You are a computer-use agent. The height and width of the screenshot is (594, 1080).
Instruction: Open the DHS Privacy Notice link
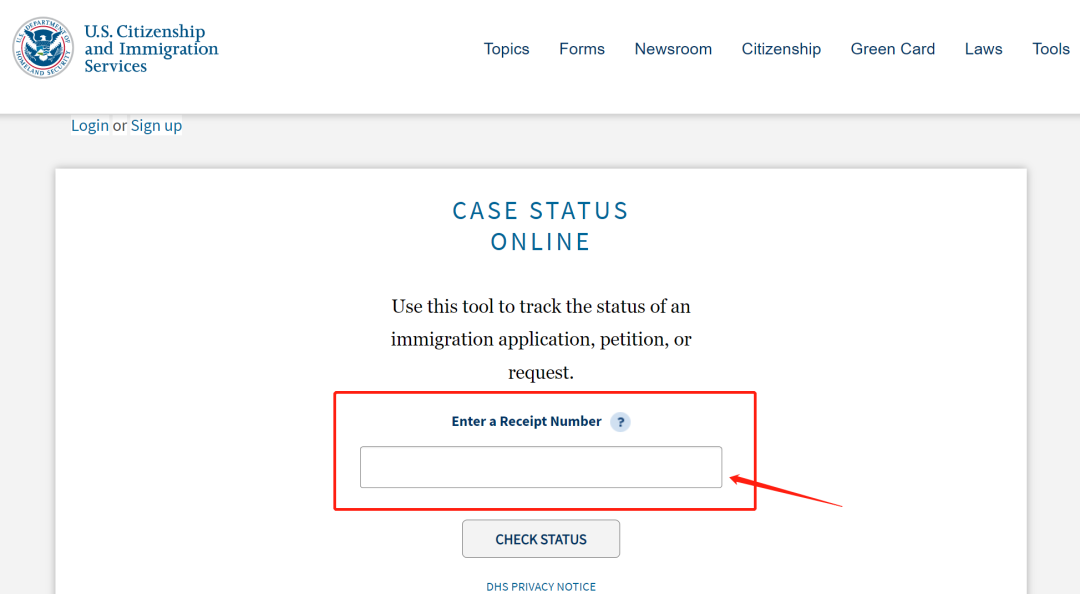click(x=541, y=587)
